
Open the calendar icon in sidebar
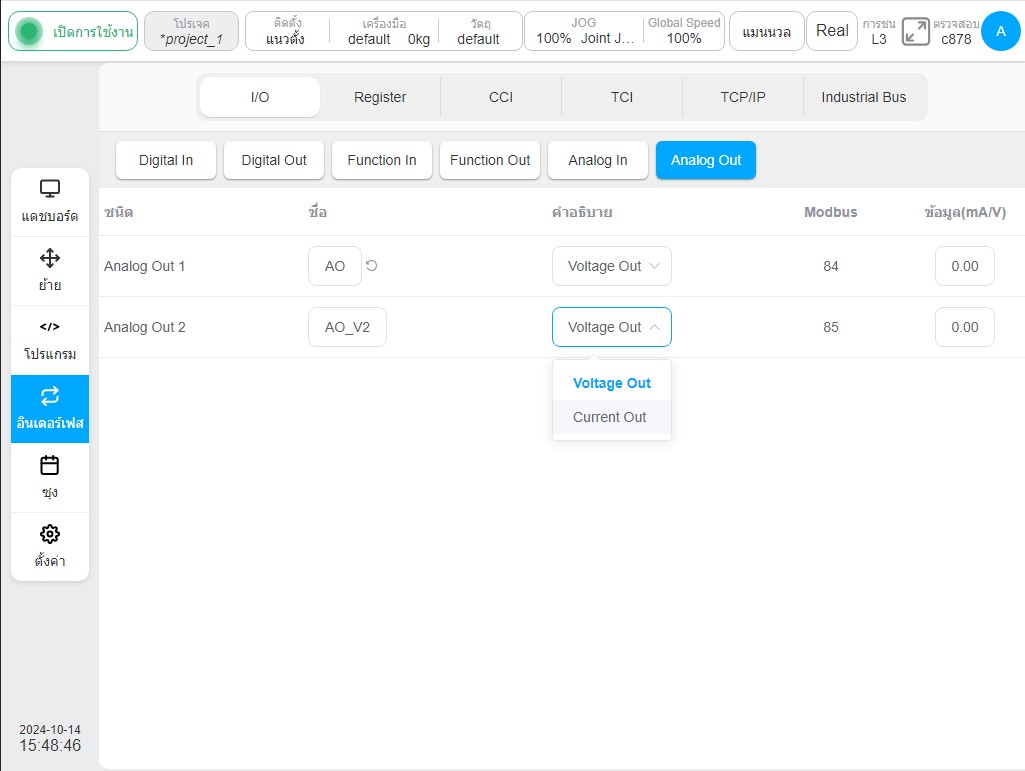(x=50, y=465)
